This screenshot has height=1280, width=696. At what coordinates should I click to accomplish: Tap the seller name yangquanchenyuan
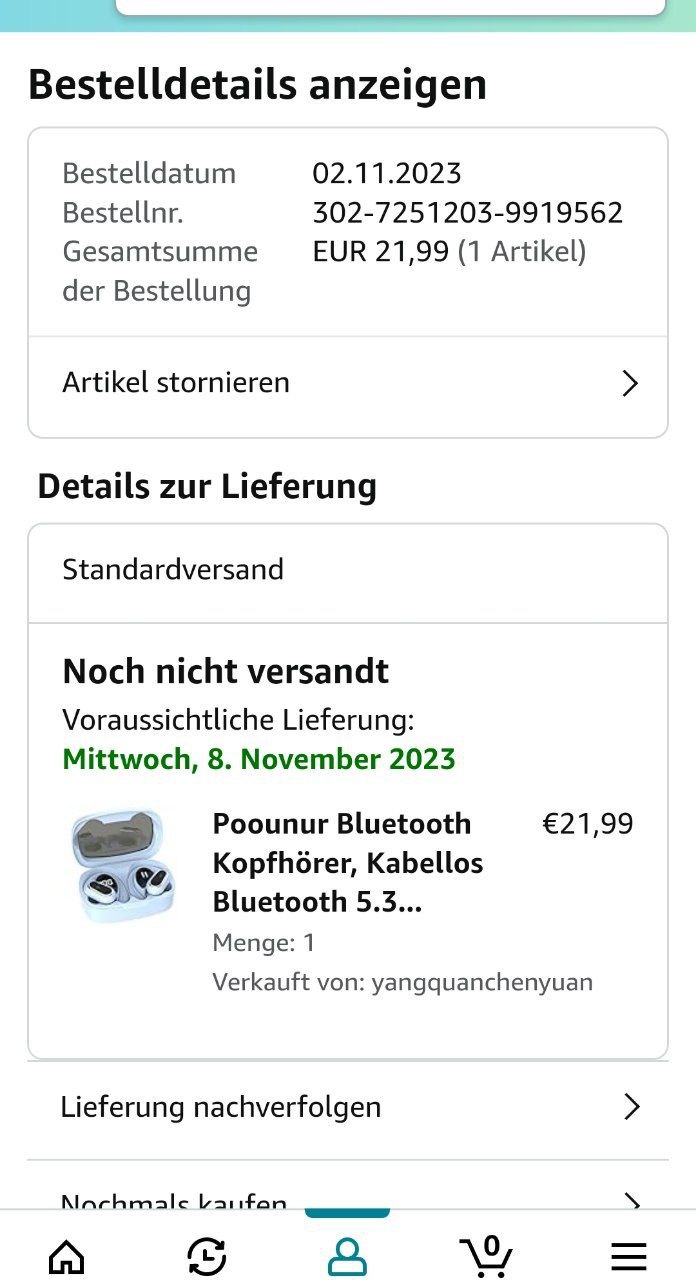pyautogui.click(x=482, y=982)
